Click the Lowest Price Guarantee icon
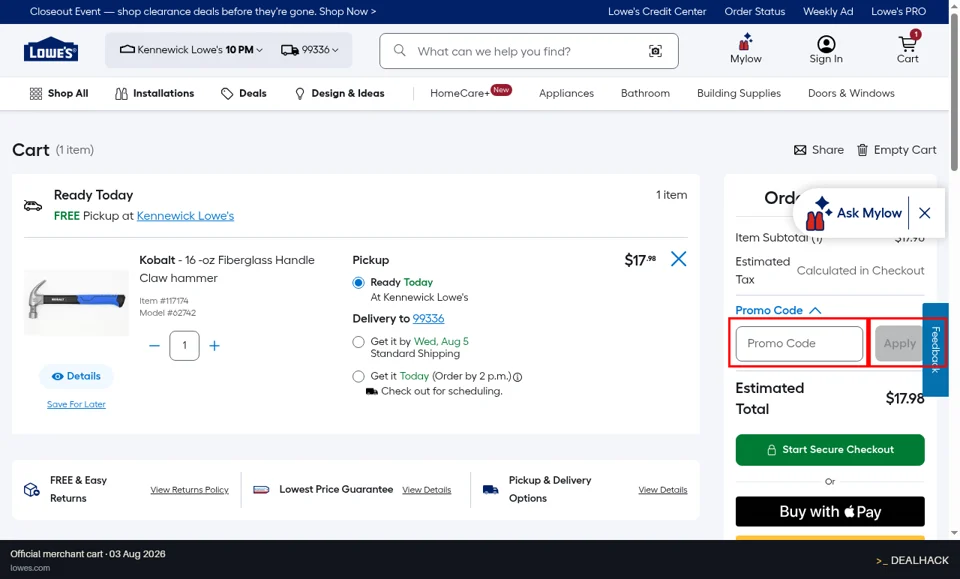The image size is (960, 579). click(261, 490)
